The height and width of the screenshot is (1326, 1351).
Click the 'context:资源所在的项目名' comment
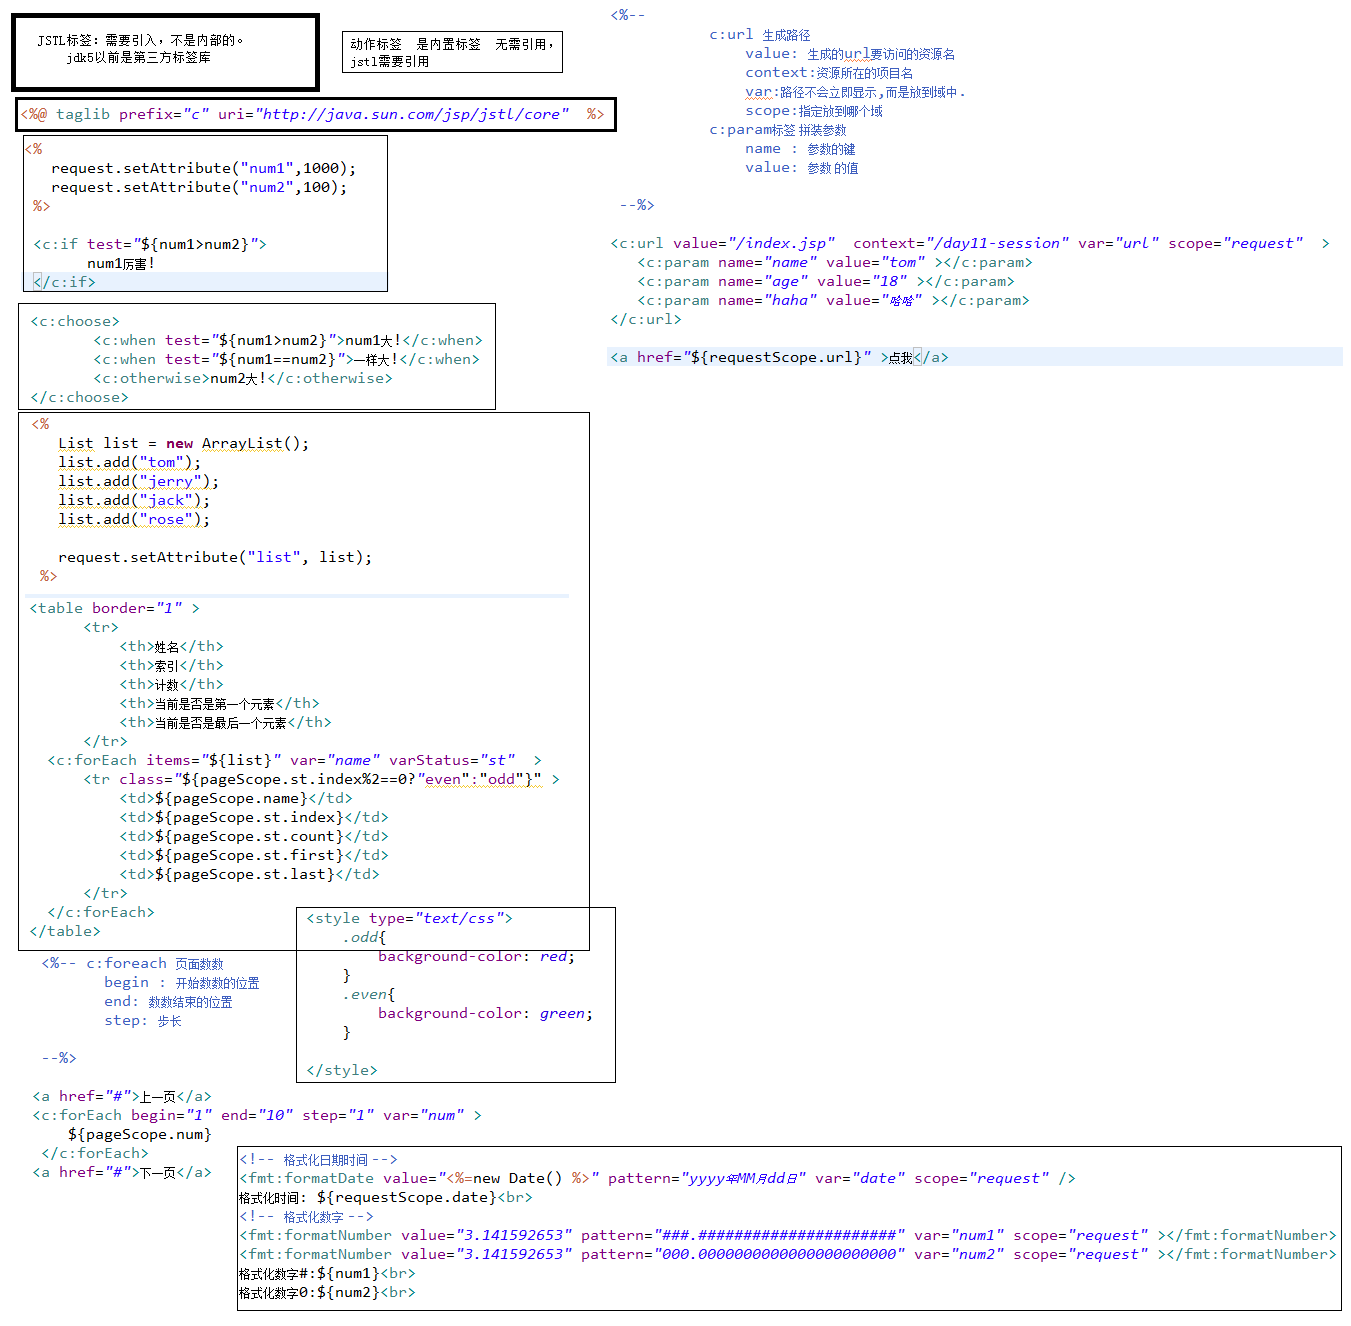coord(829,73)
